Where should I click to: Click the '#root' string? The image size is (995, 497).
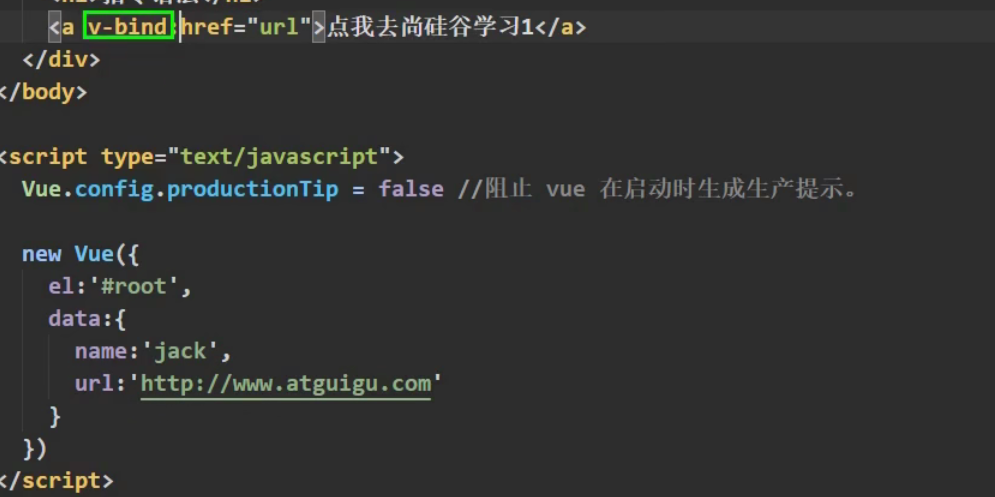(133, 286)
